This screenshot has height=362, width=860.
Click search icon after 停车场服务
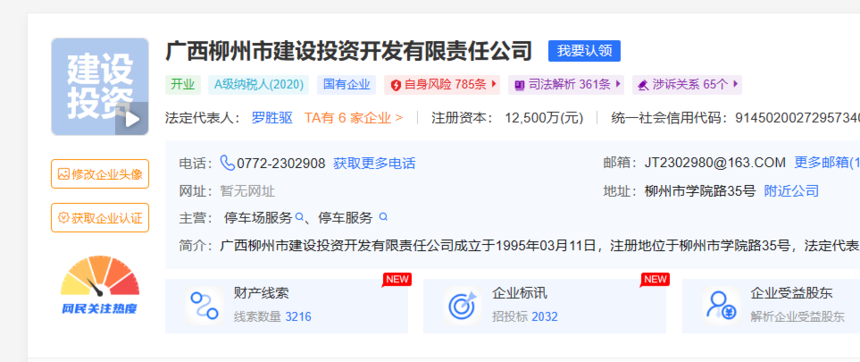tap(299, 217)
